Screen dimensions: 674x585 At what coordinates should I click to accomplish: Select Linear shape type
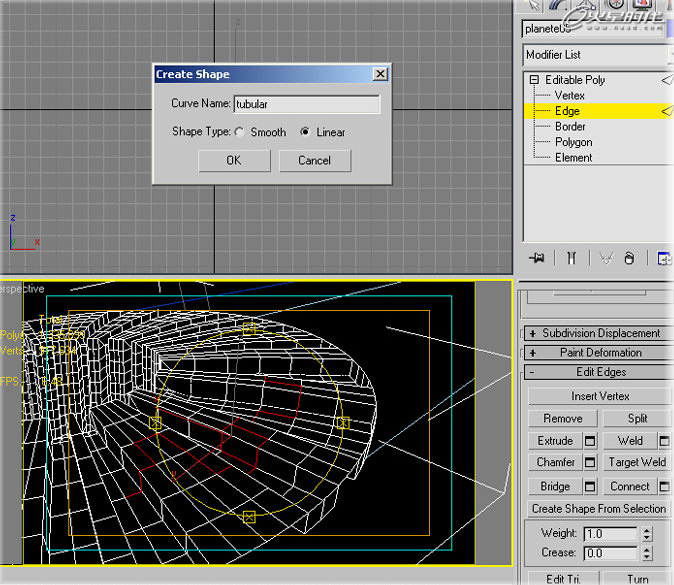(x=305, y=132)
